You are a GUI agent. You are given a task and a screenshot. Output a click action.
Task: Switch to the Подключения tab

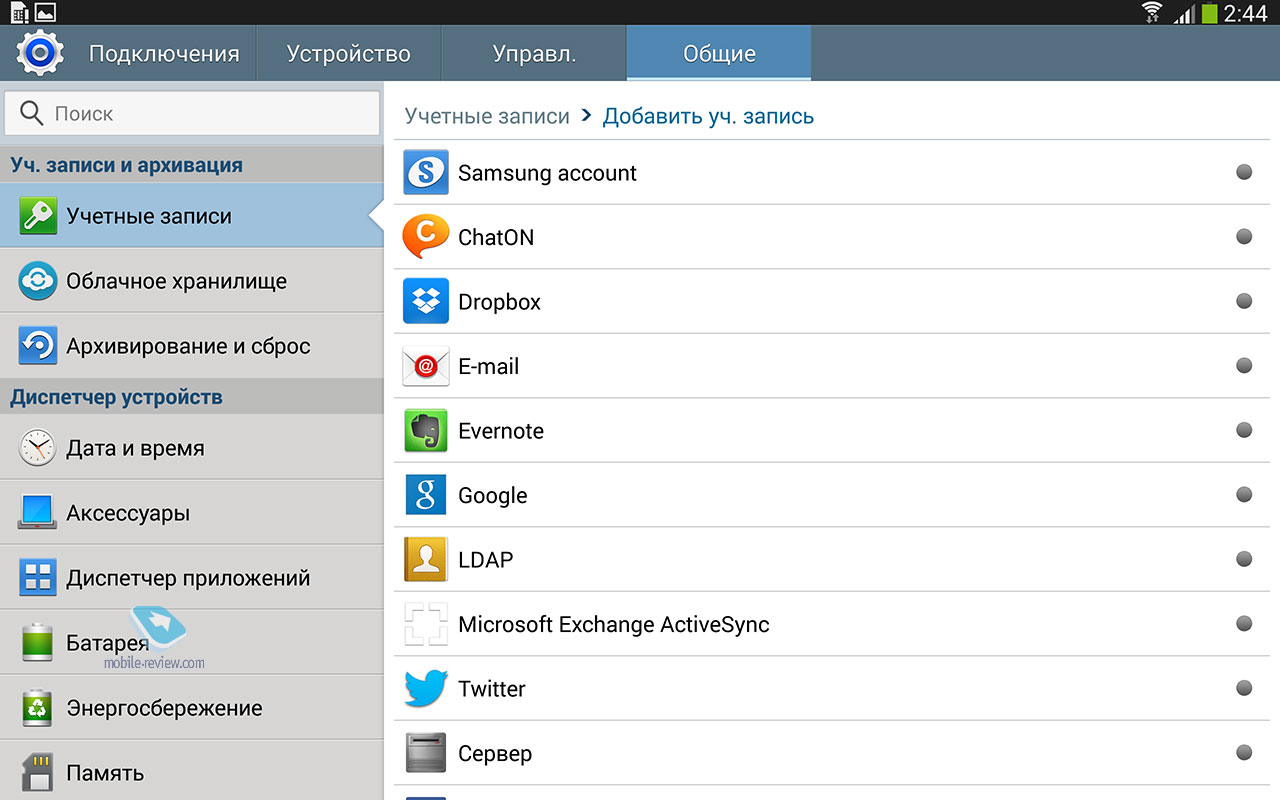pyautogui.click(x=164, y=53)
